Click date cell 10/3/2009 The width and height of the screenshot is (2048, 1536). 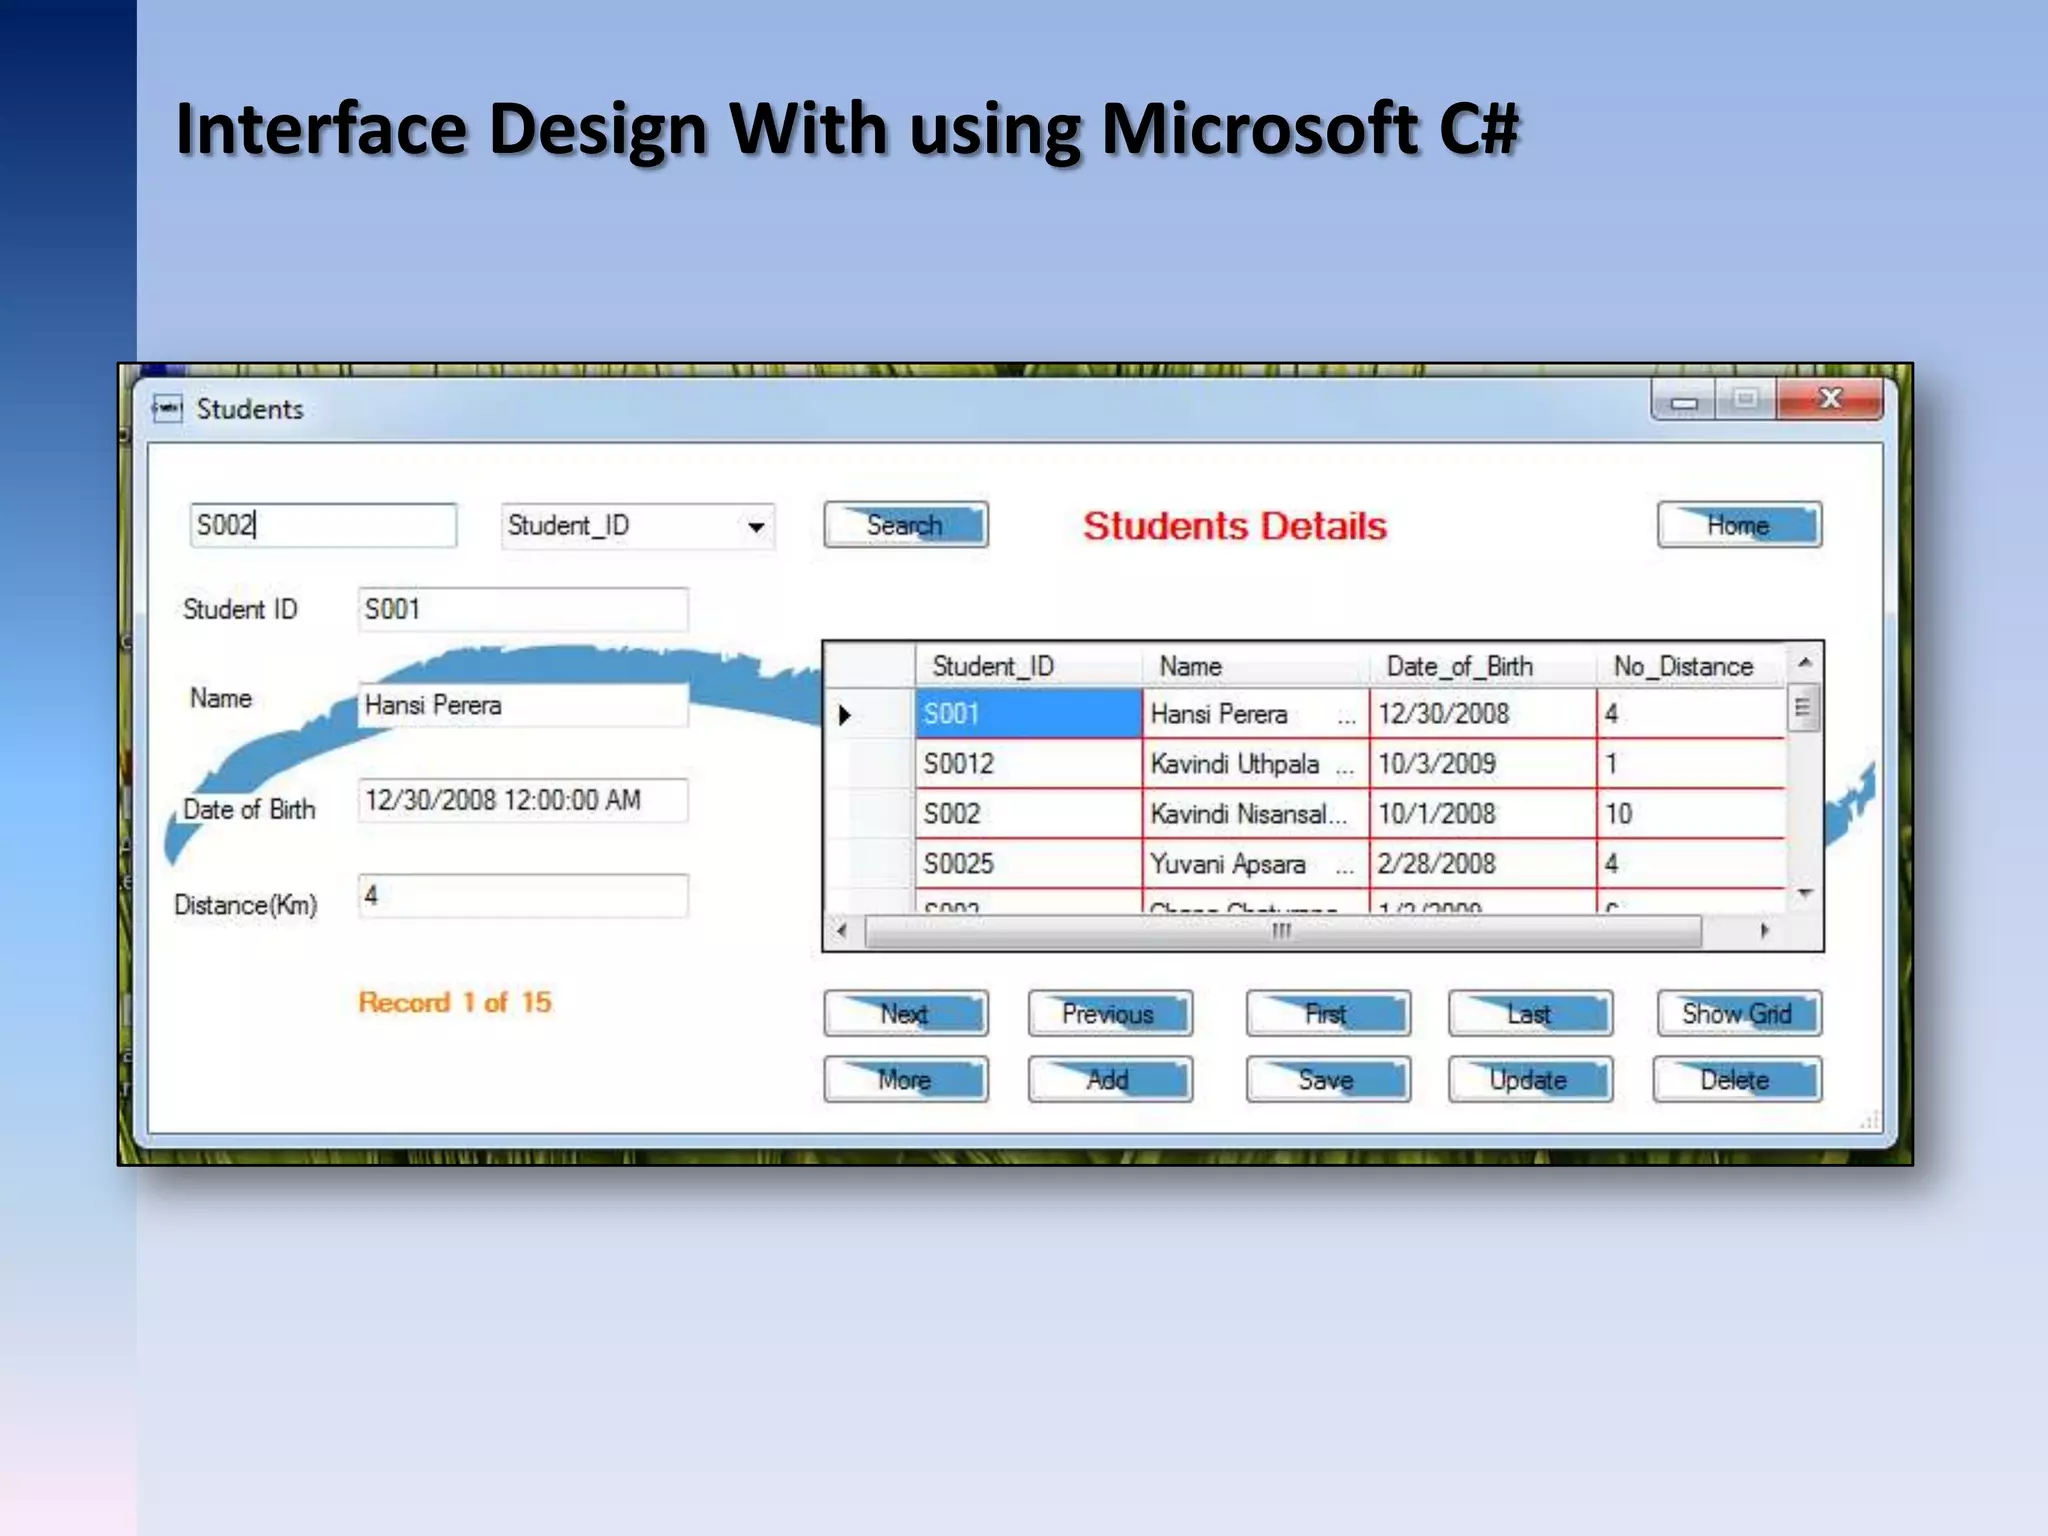pyautogui.click(x=1482, y=764)
